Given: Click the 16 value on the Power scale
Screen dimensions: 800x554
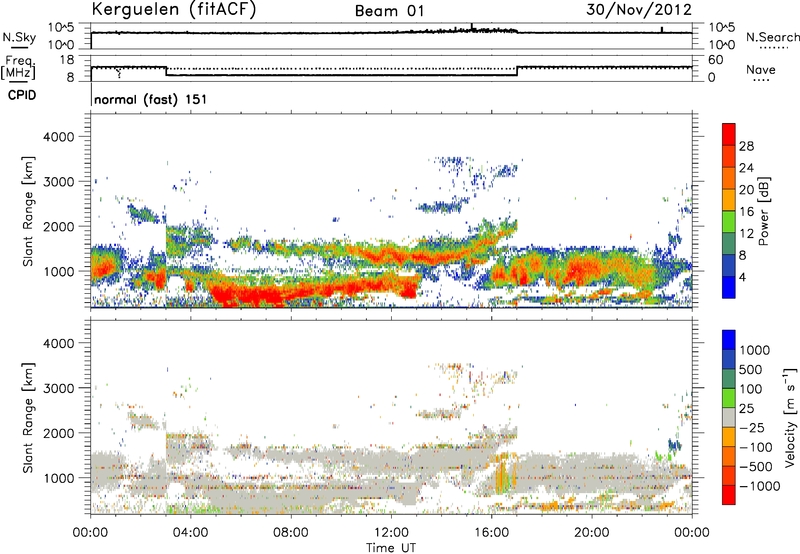Looking at the screenshot, I should pos(746,212).
